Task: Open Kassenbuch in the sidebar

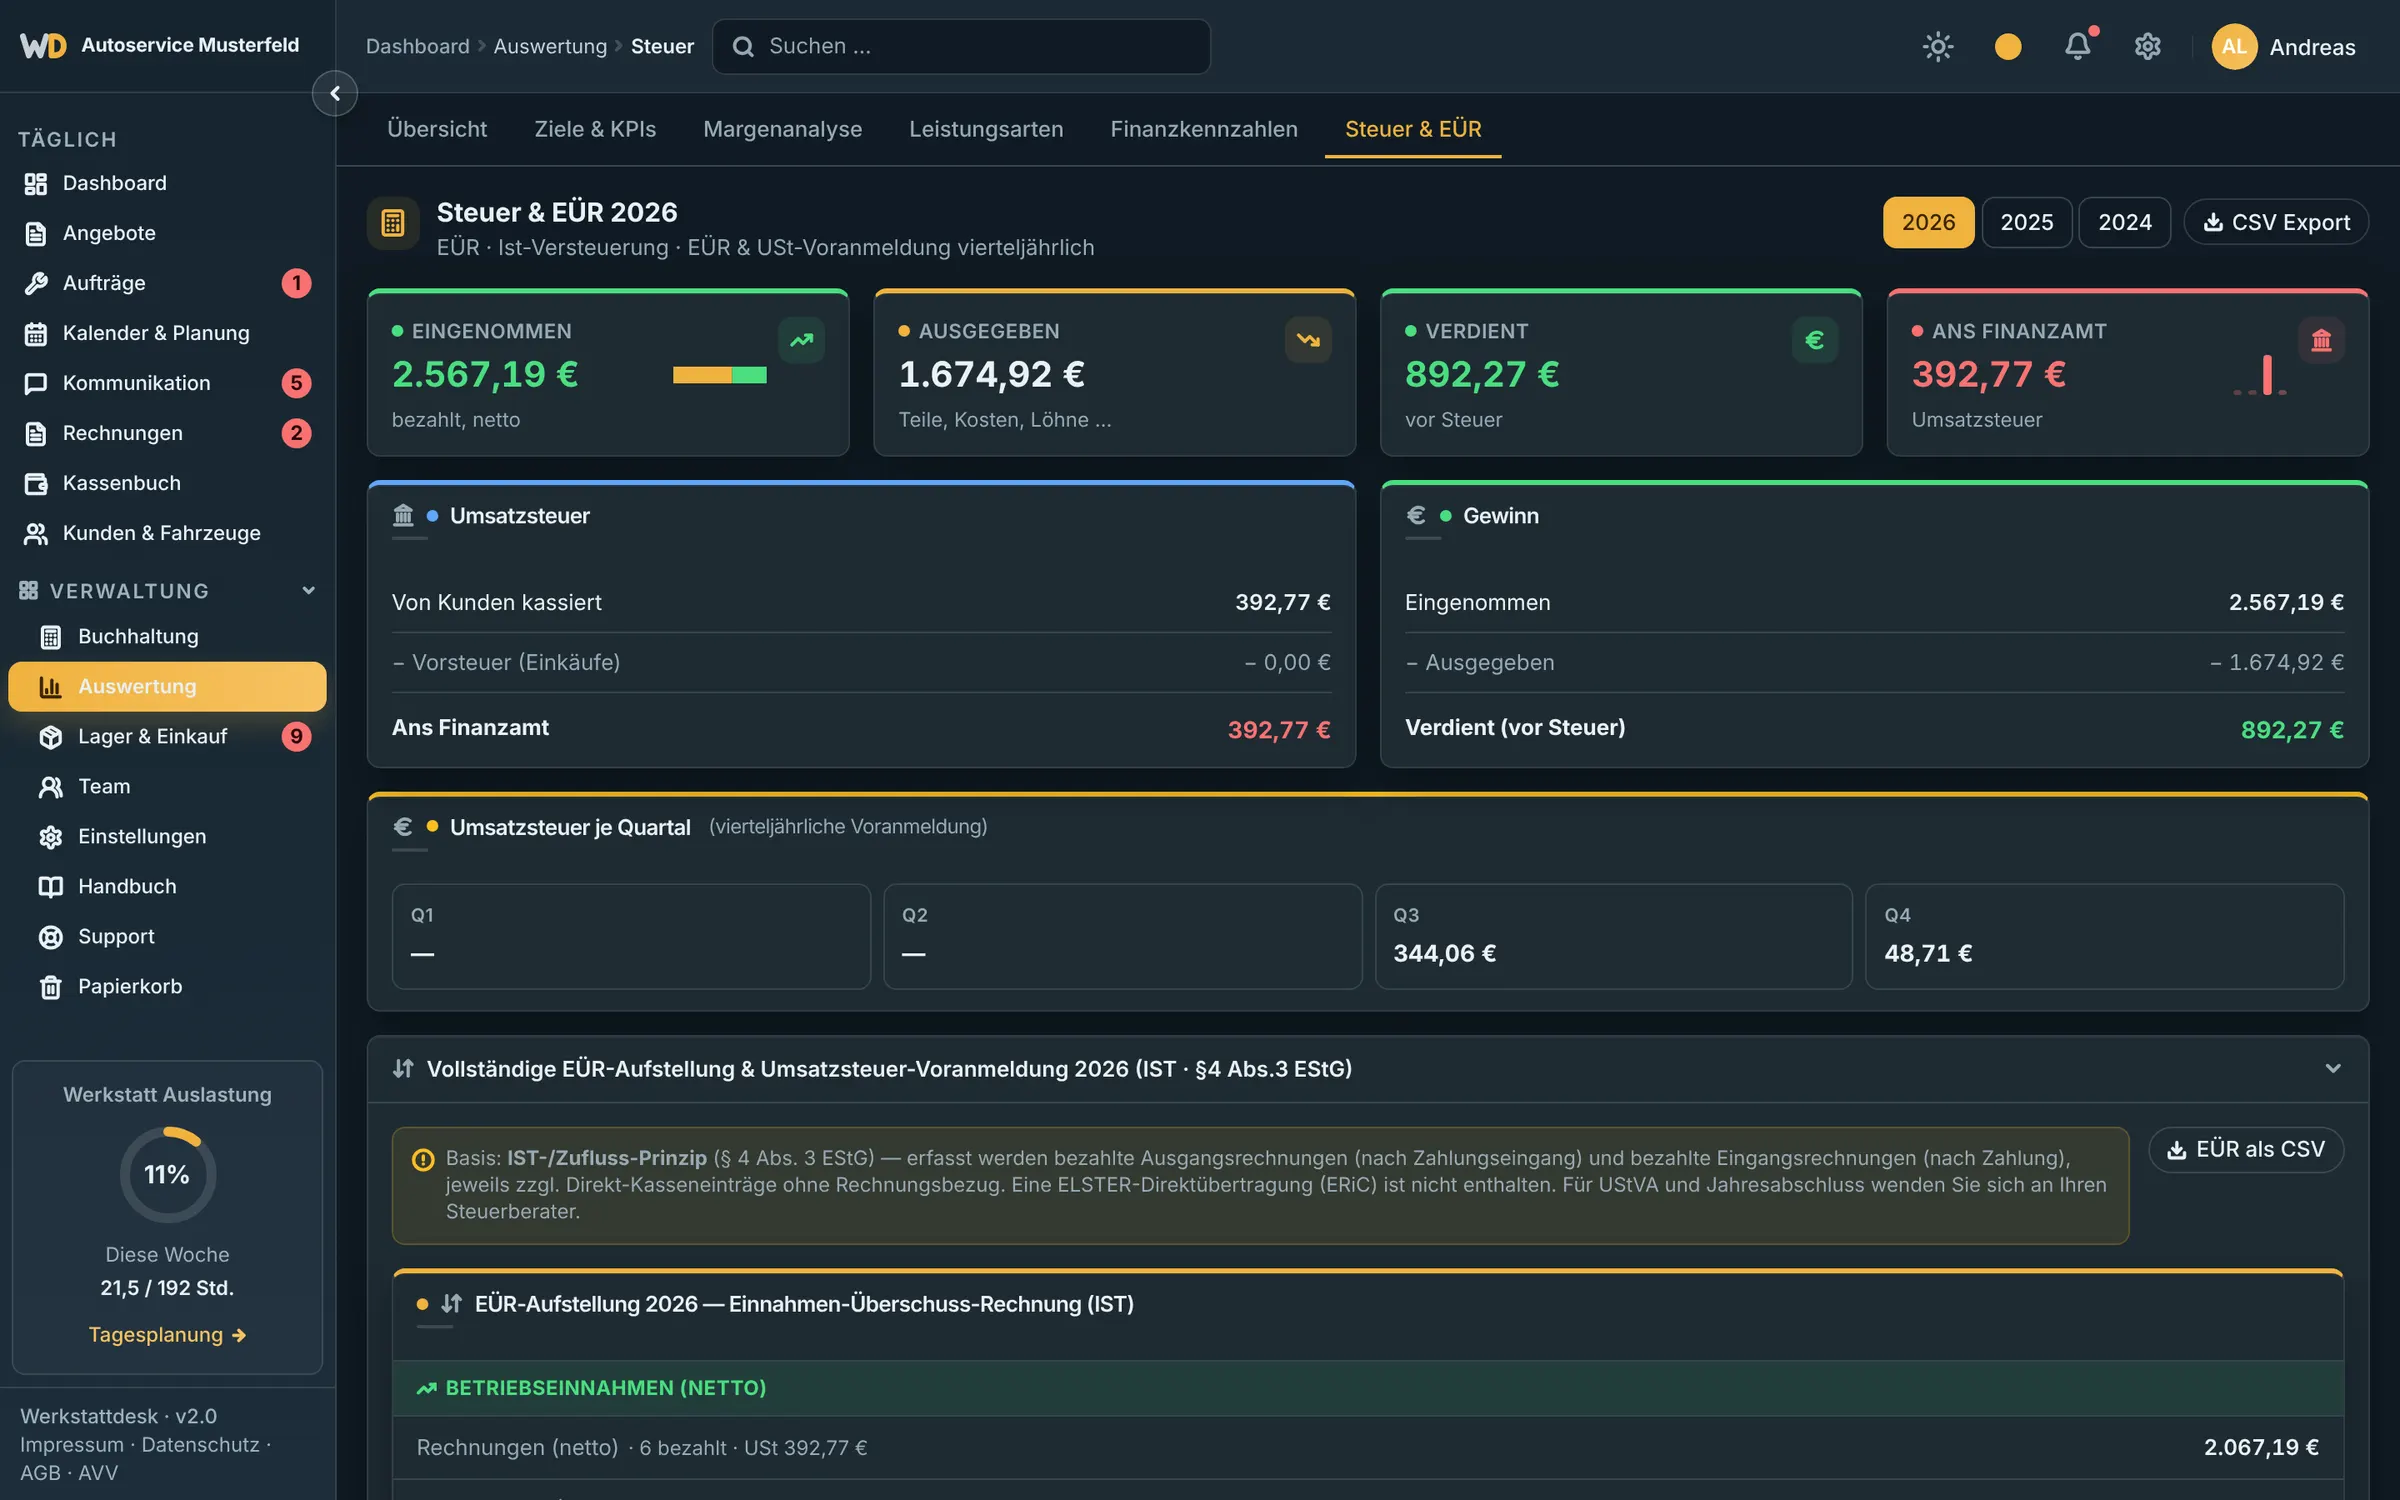Action: point(167,483)
